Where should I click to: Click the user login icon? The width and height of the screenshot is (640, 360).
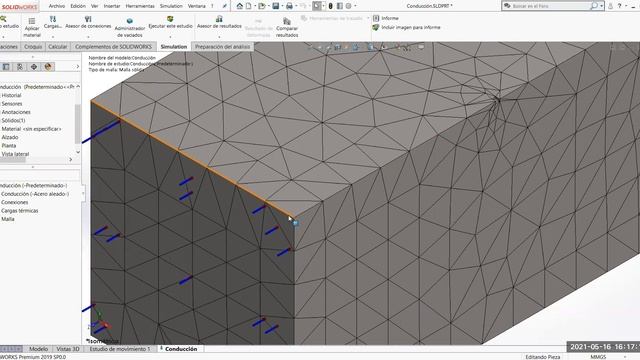tap(611, 6)
